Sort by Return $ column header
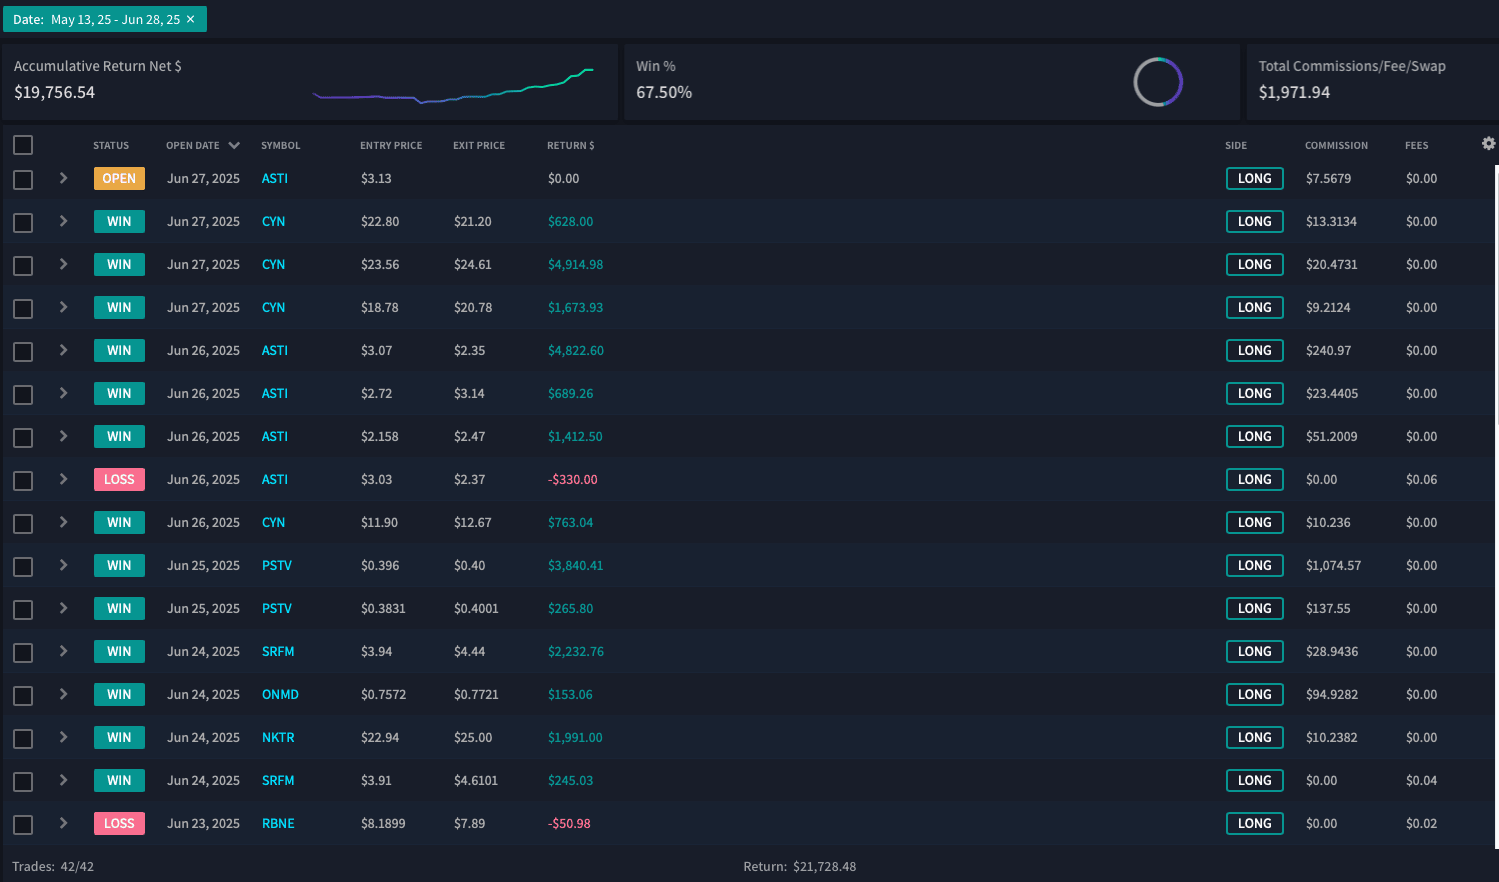1499x882 pixels. click(571, 146)
